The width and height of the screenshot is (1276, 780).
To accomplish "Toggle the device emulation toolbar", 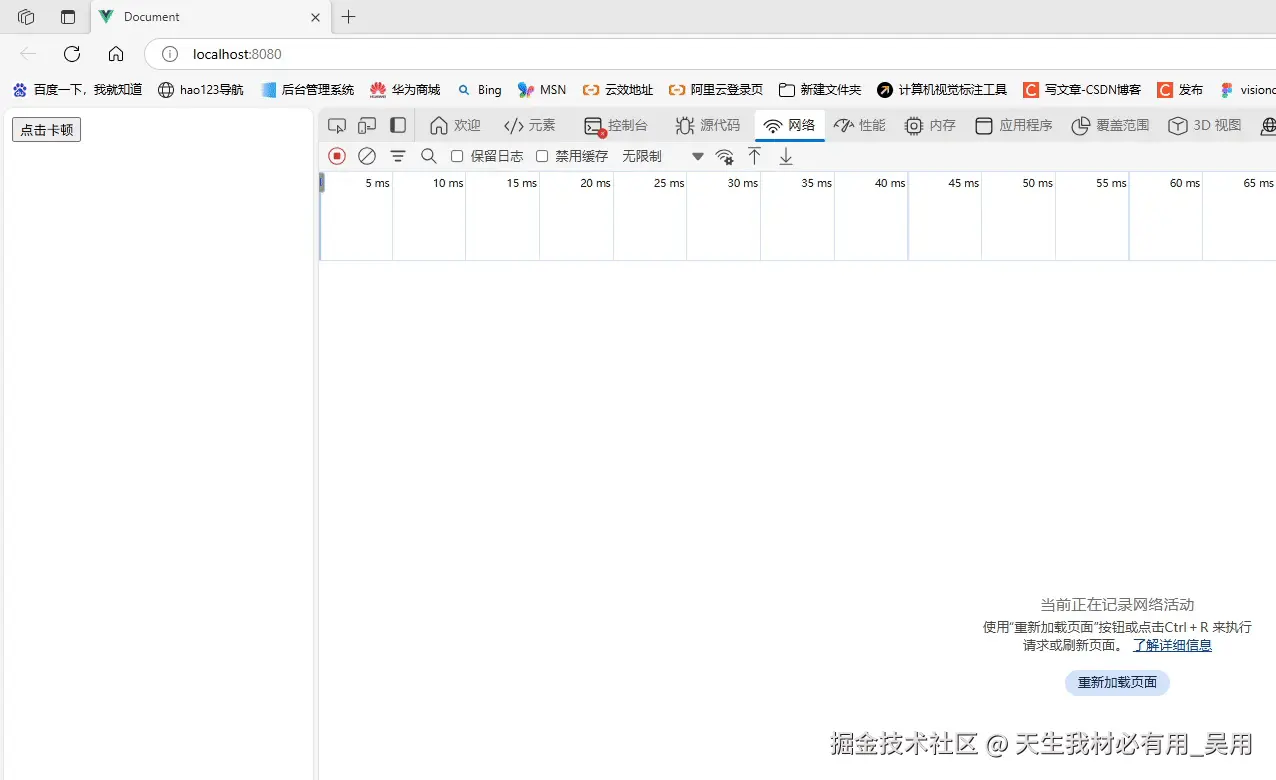I will tap(367, 125).
